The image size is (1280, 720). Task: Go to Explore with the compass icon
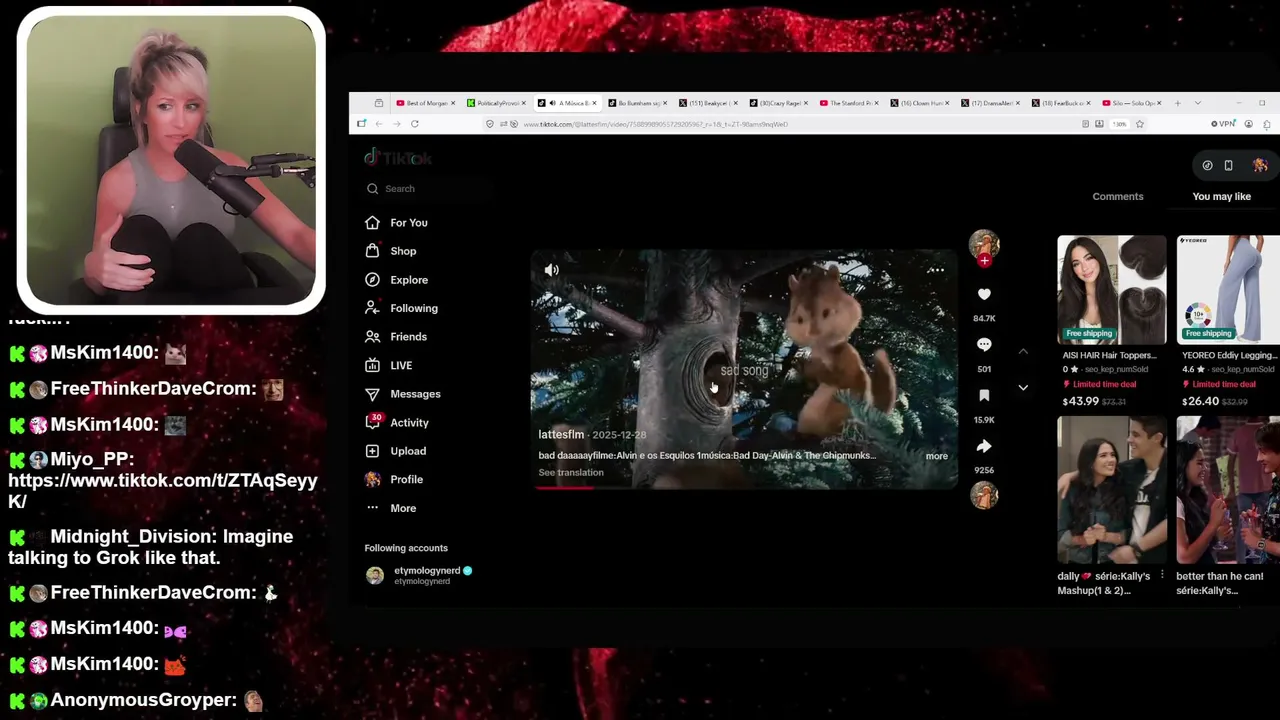pyautogui.click(x=396, y=280)
